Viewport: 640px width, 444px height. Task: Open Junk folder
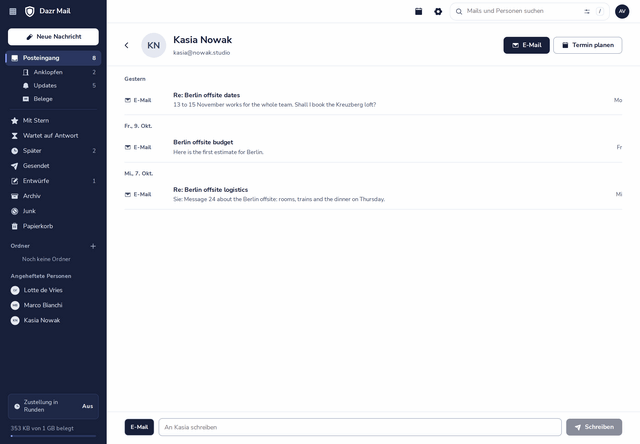pos(53,211)
